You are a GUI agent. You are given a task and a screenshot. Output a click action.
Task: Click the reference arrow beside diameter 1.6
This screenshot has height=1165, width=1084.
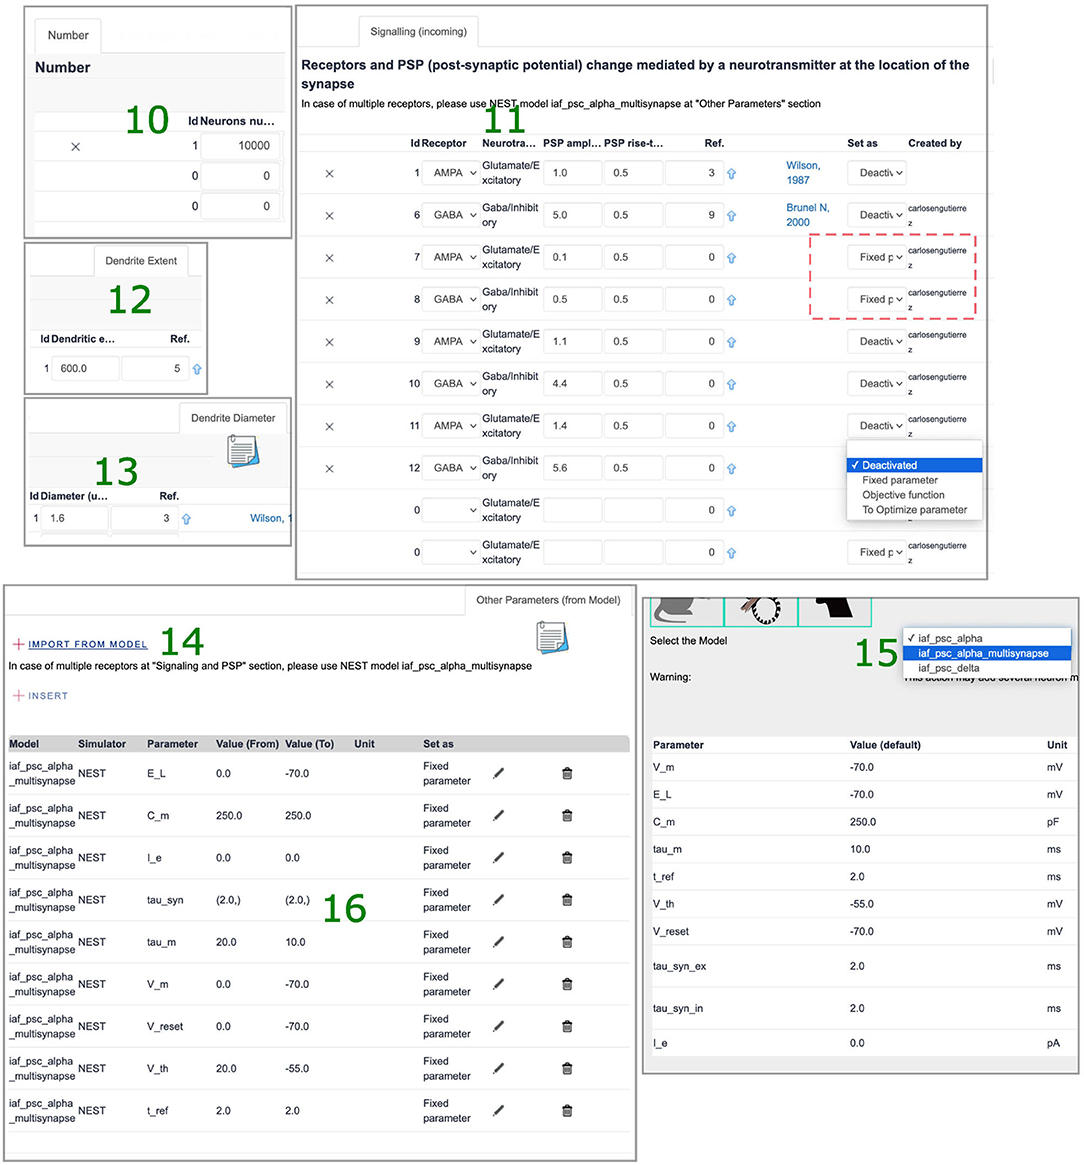point(186,519)
